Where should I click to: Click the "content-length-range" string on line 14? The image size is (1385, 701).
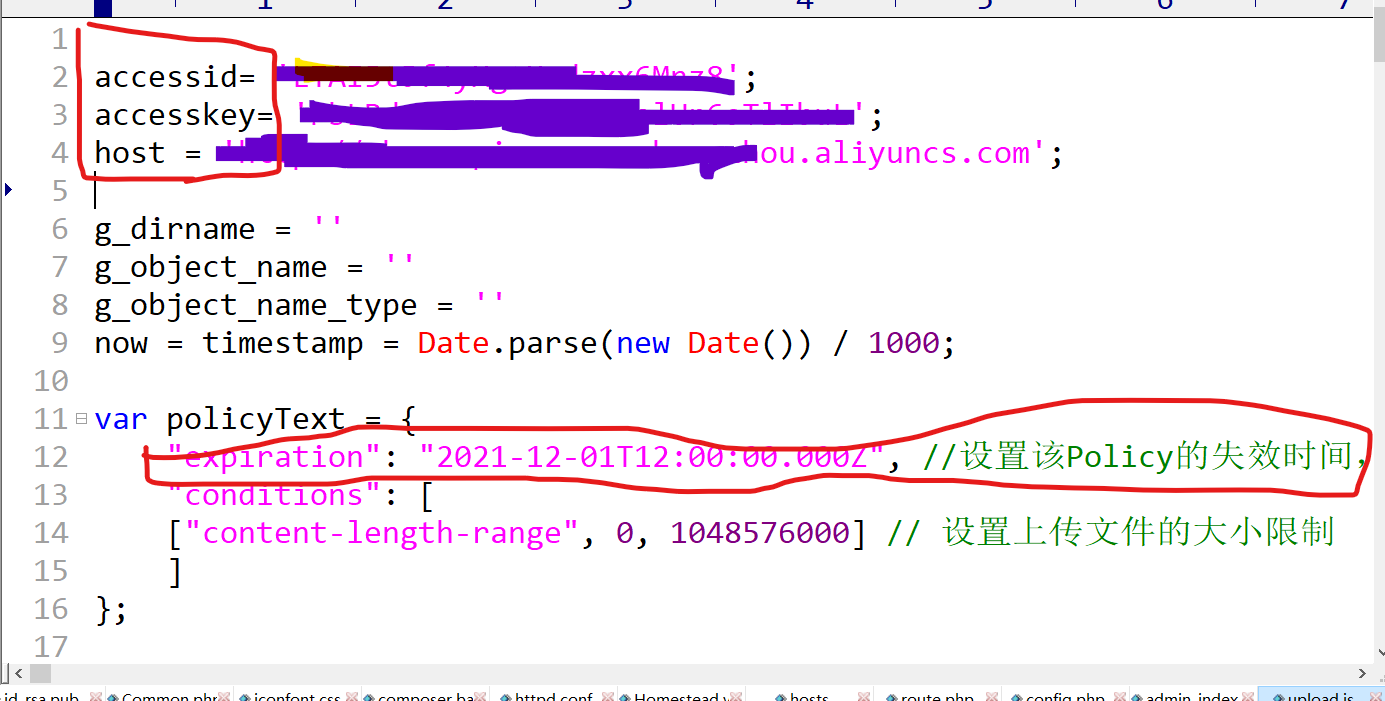coord(382,533)
